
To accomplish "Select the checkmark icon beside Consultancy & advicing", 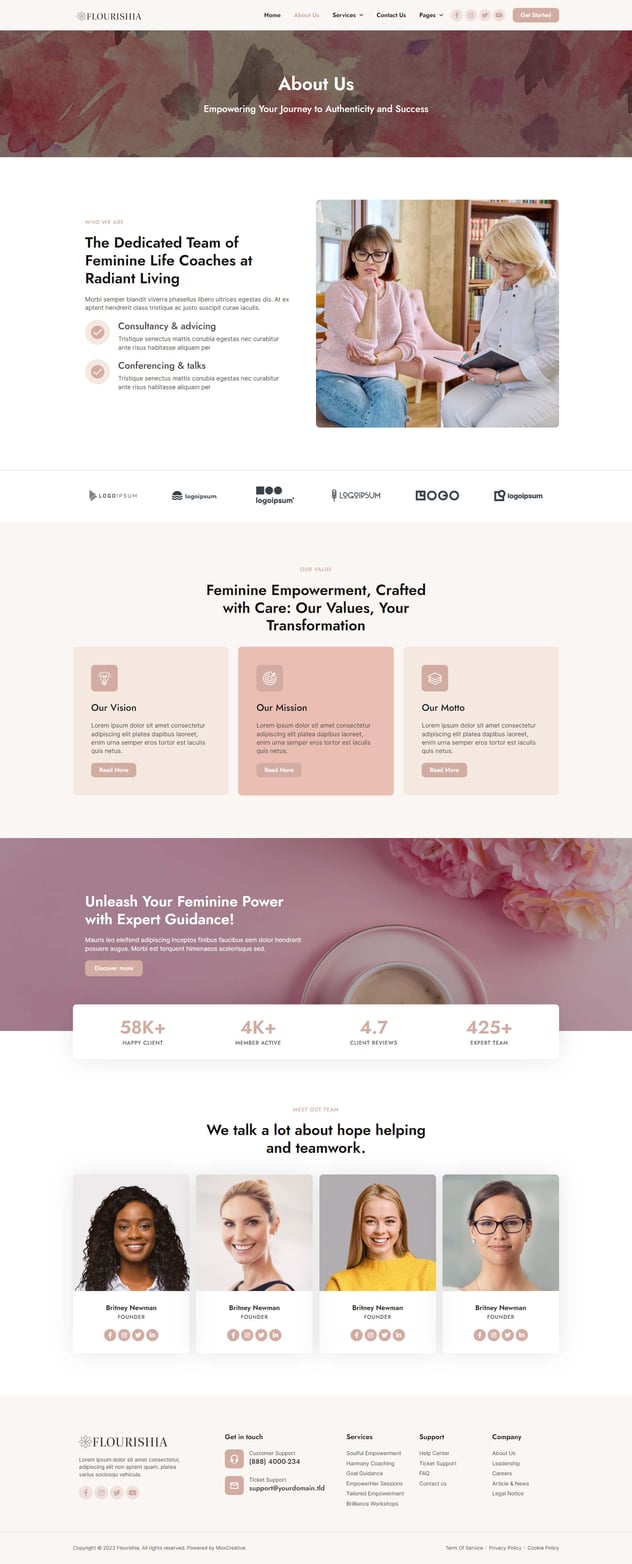I will point(97,333).
